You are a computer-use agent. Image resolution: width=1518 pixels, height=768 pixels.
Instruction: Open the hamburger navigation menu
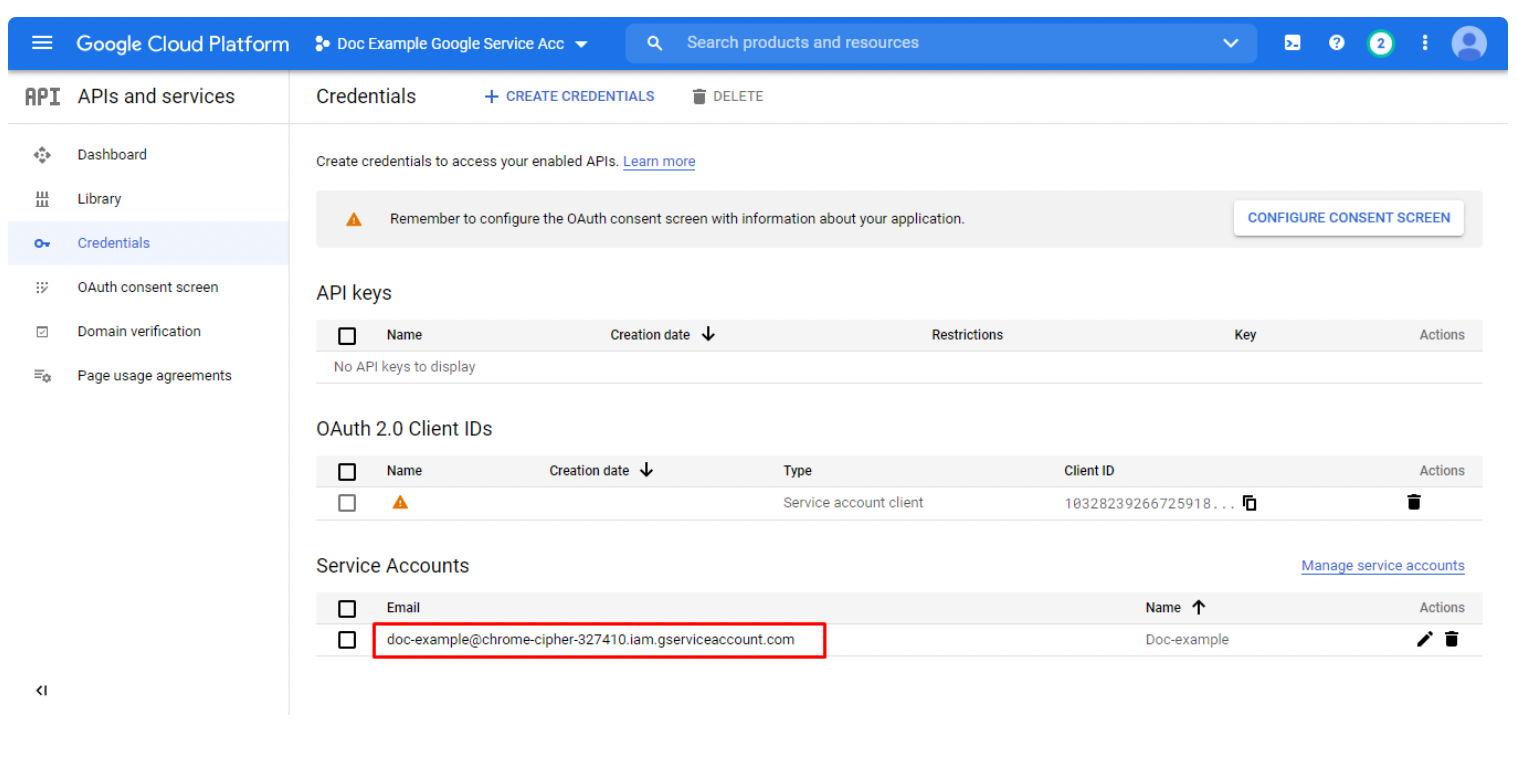tap(41, 43)
